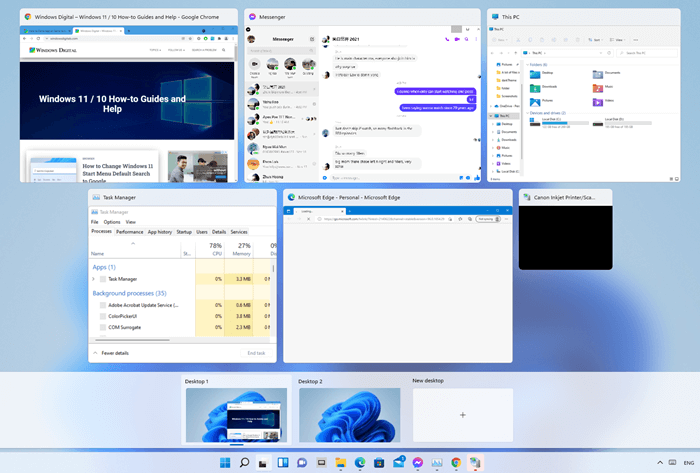Screen dimensions: 700x473
Task: Switch to Startup tab in Task Manager
Action: [184, 232]
